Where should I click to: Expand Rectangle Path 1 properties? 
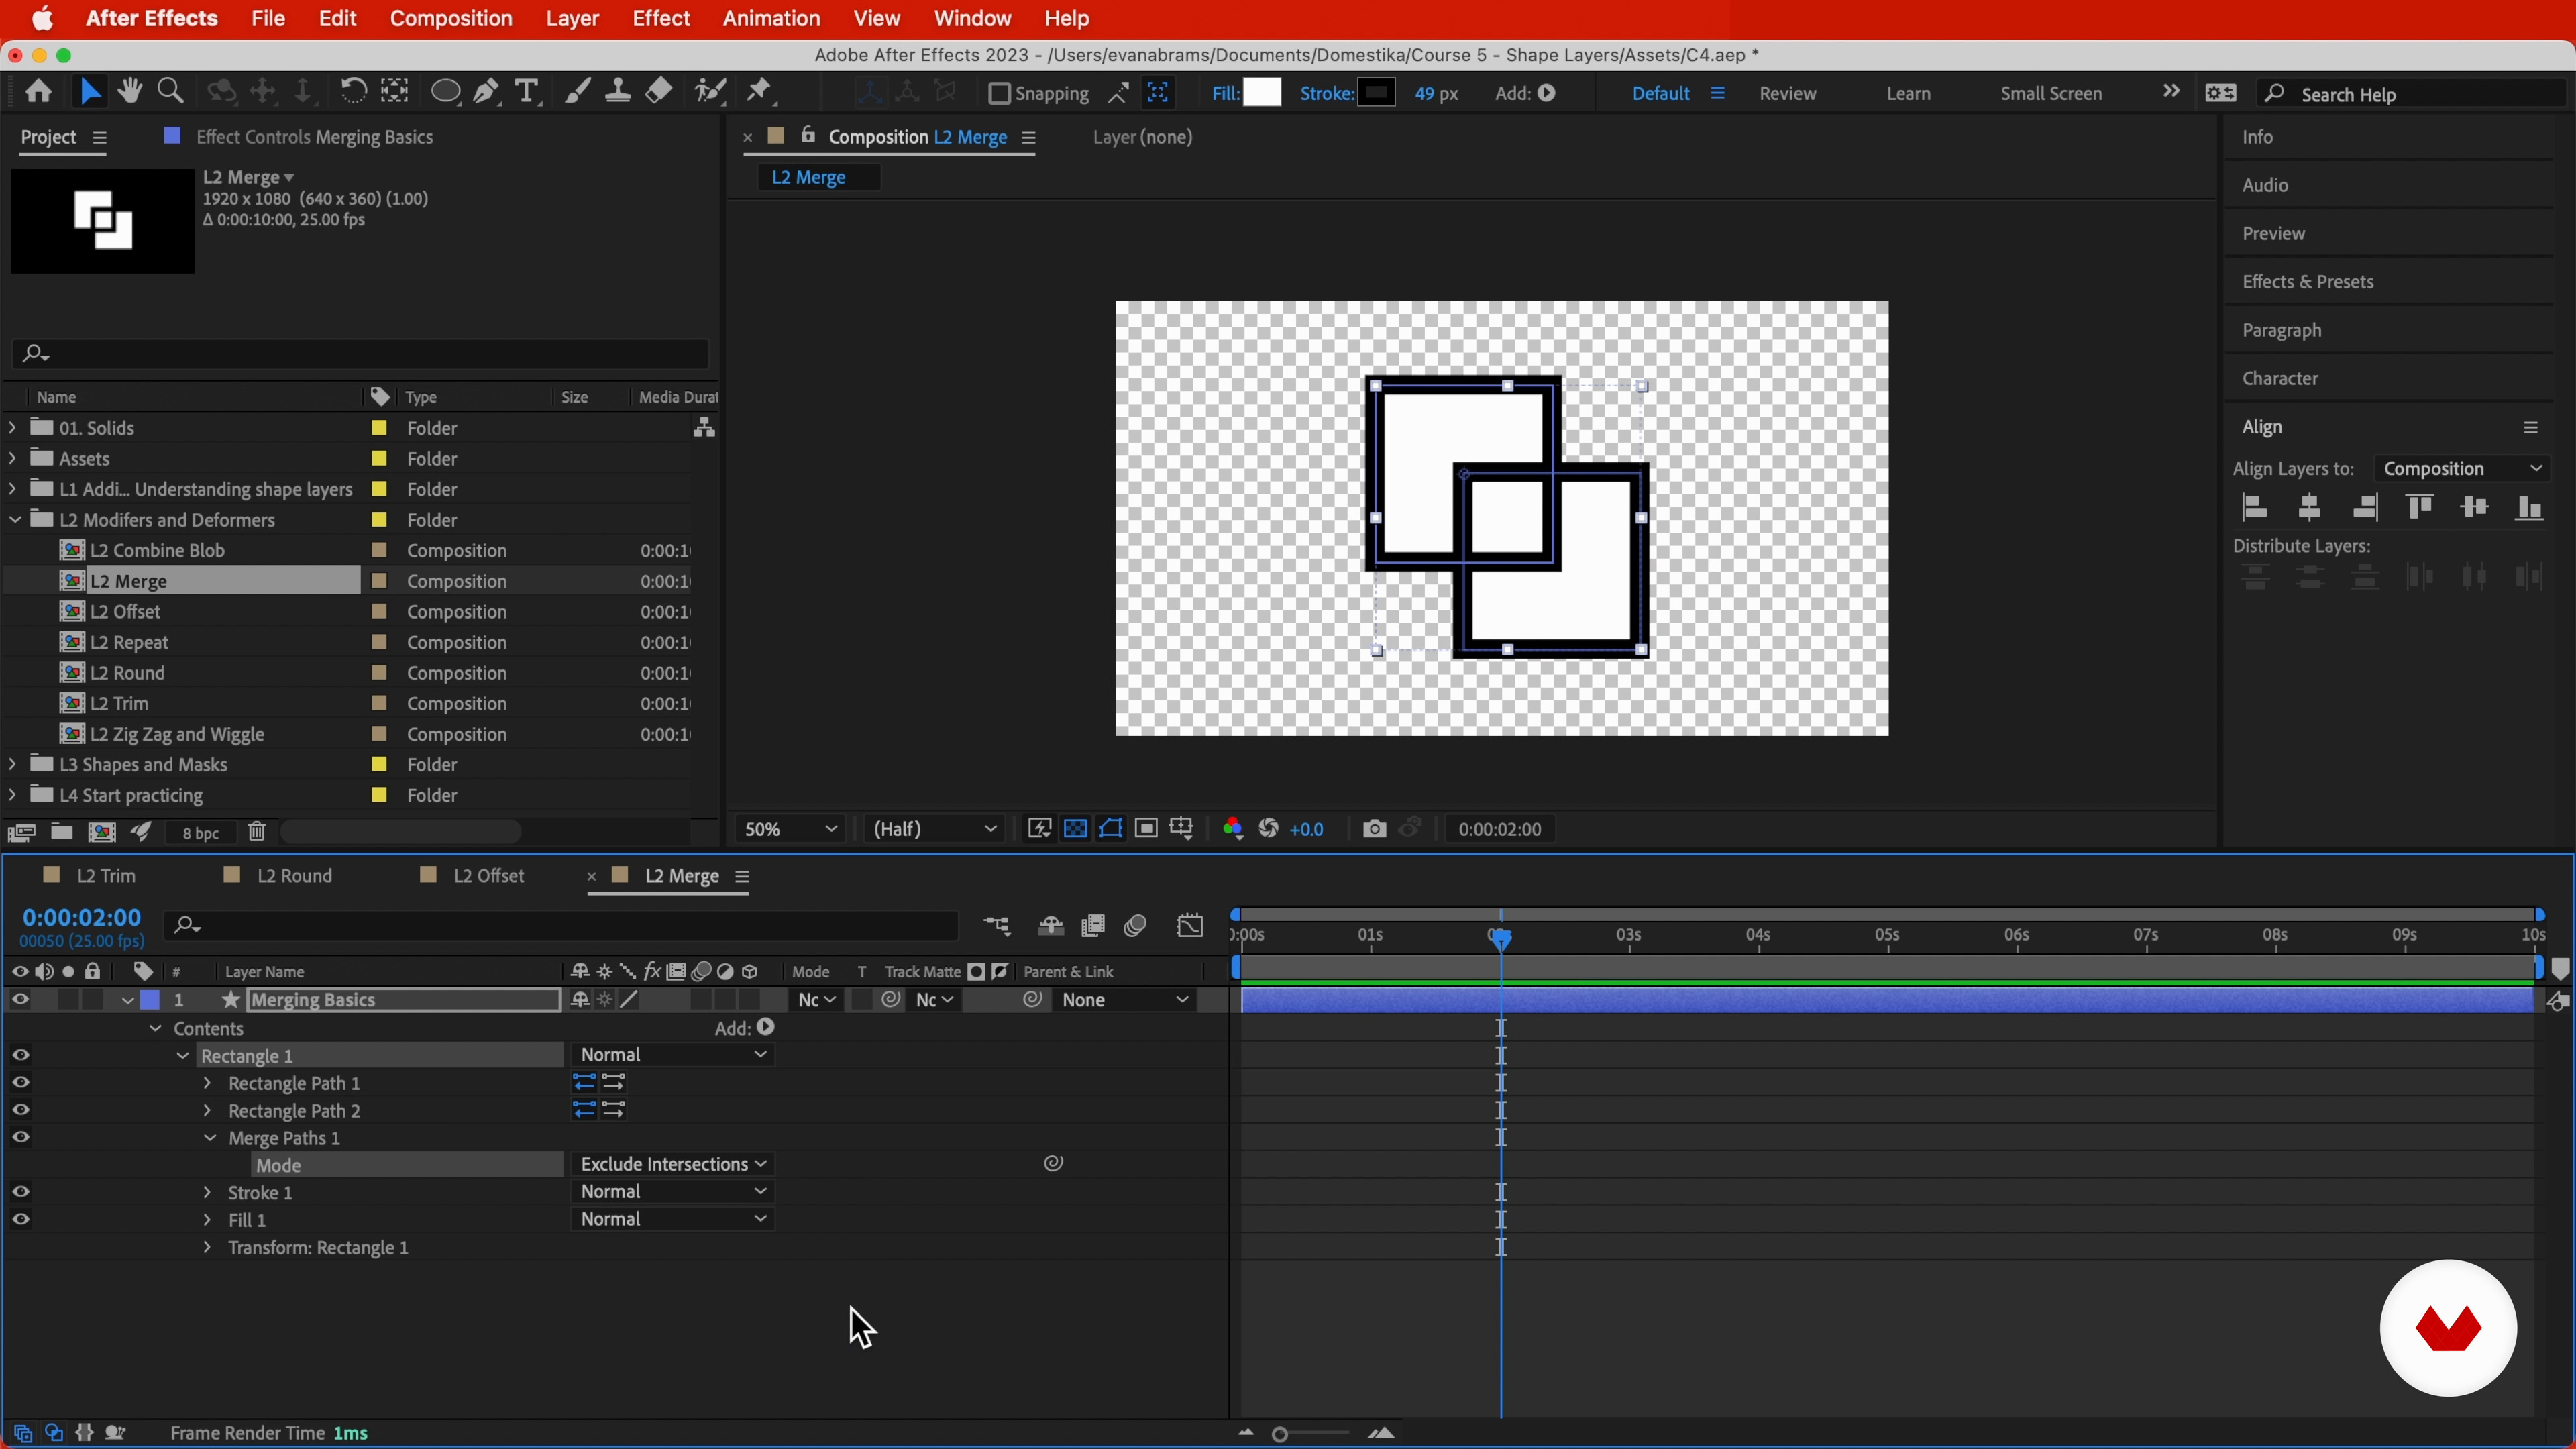tap(207, 1083)
